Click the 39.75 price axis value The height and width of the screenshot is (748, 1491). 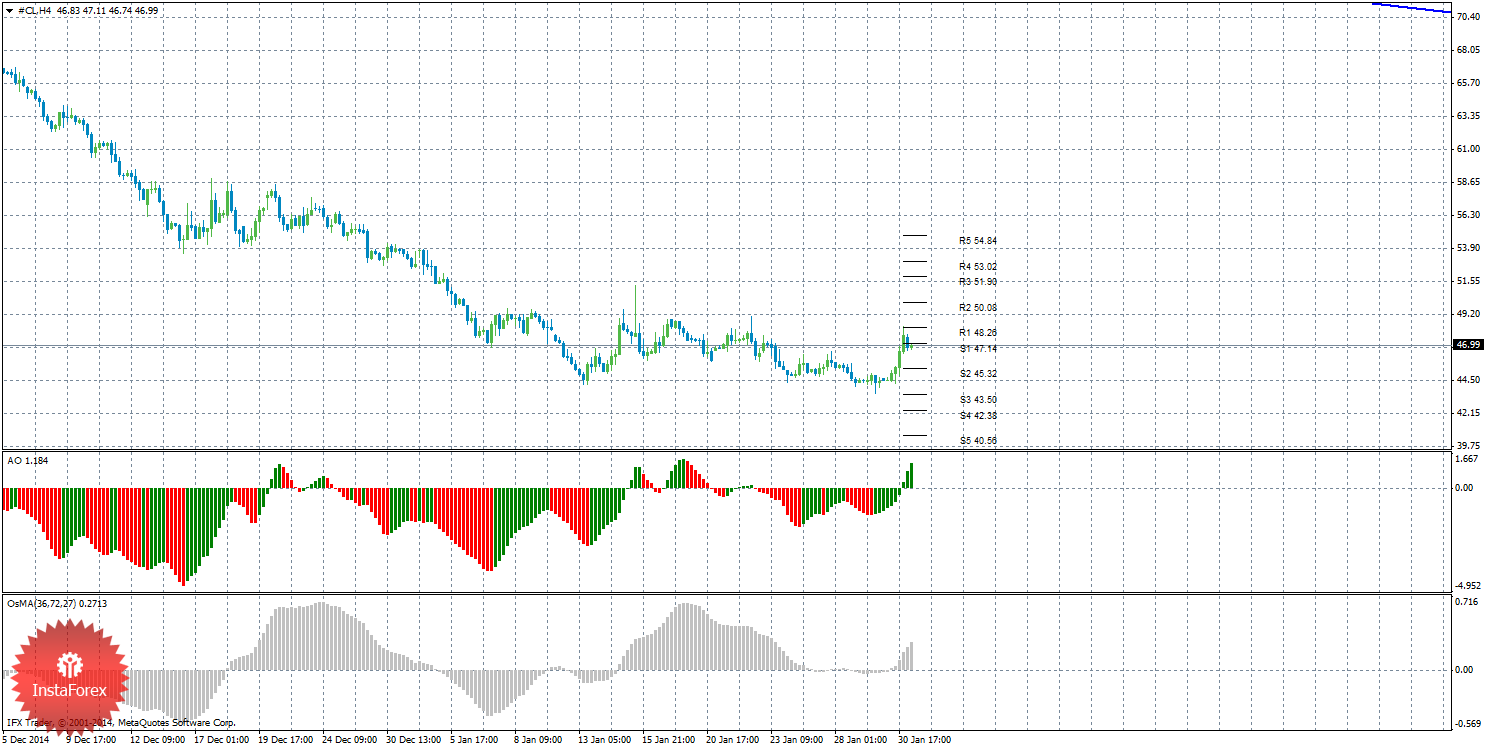1469,446
